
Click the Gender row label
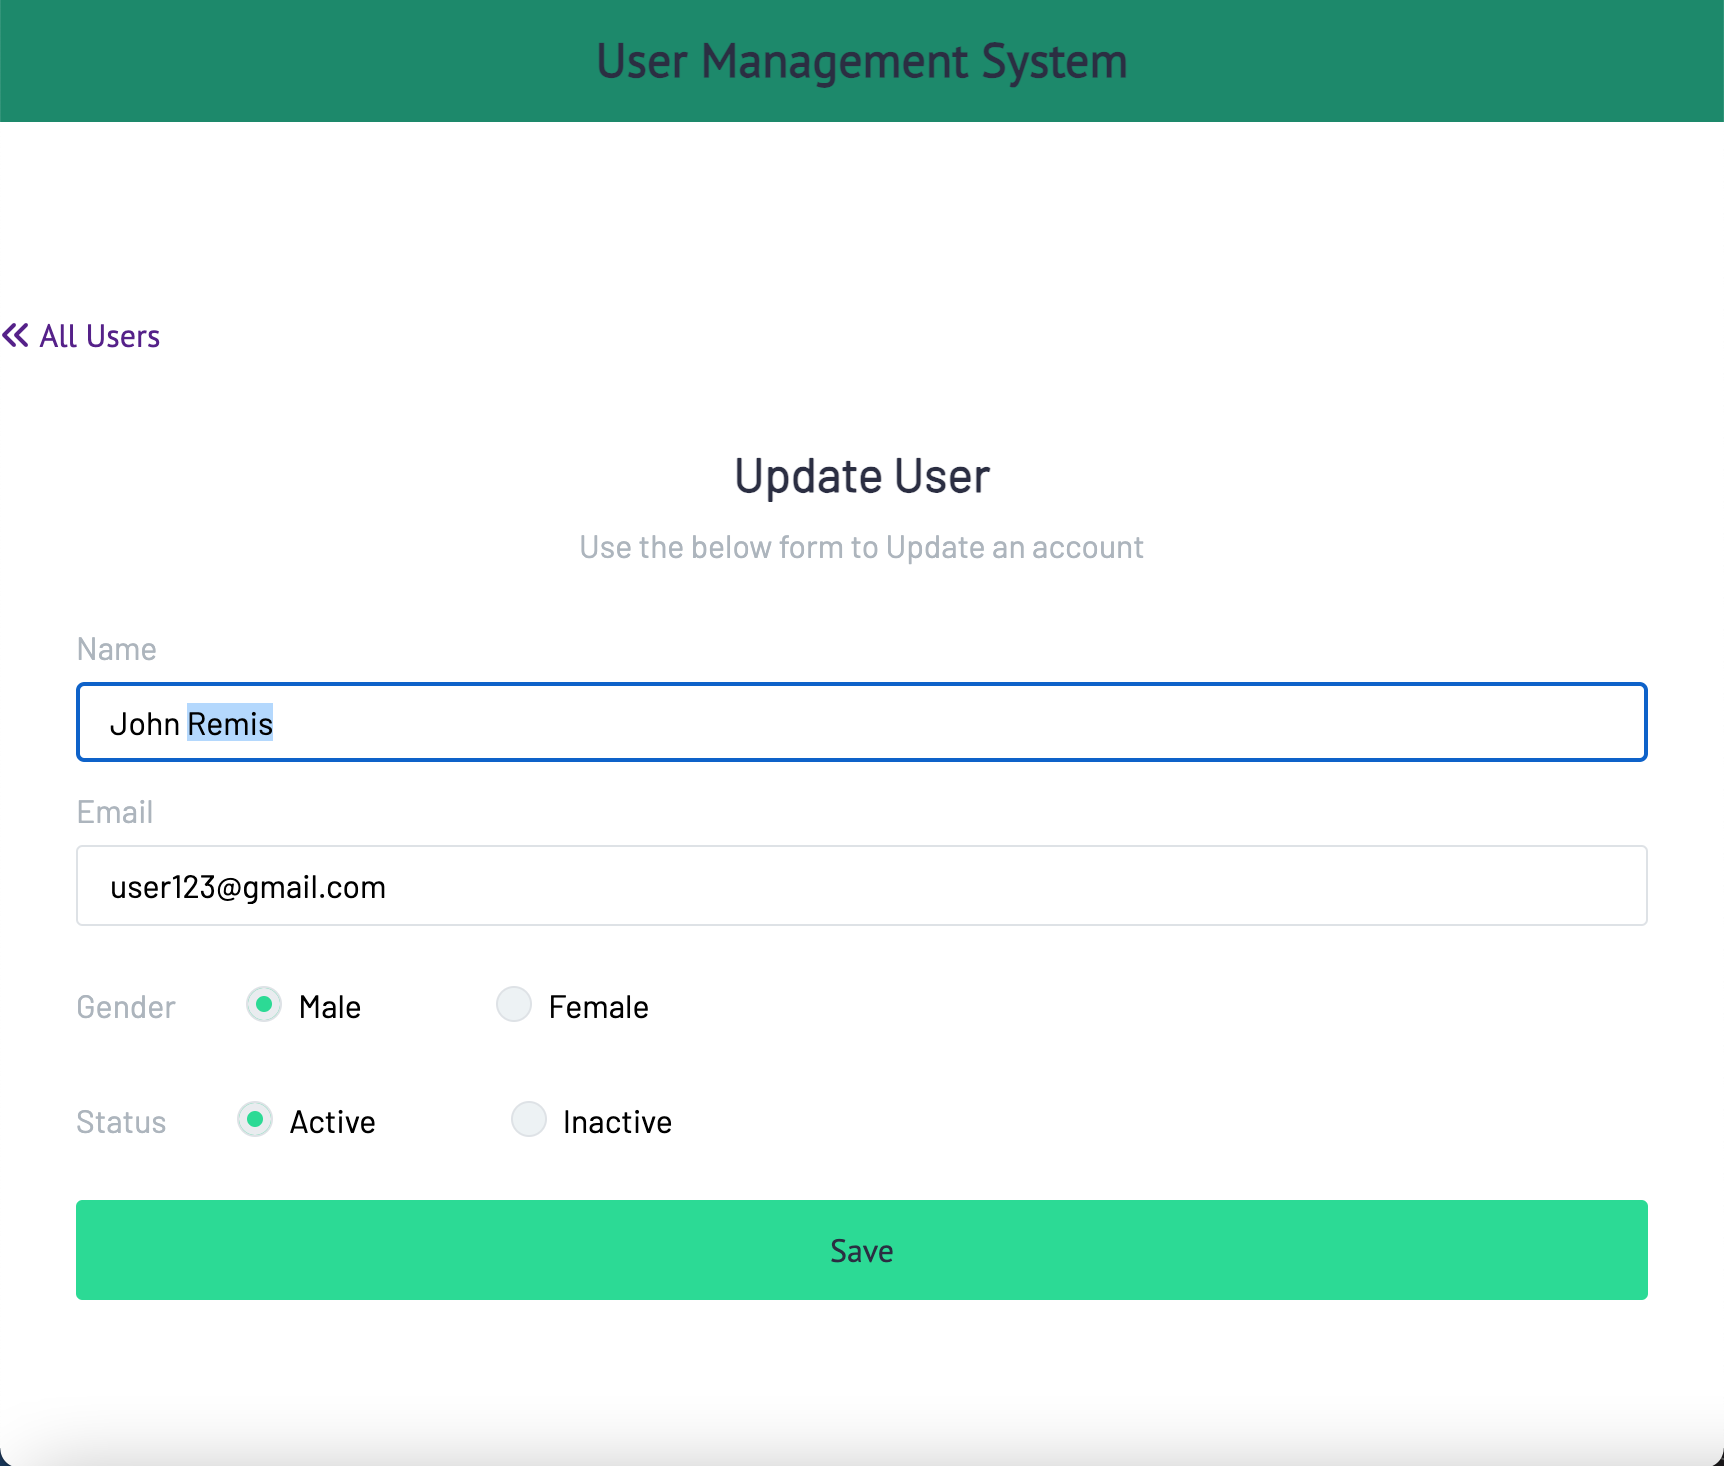click(x=126, y=1007)
